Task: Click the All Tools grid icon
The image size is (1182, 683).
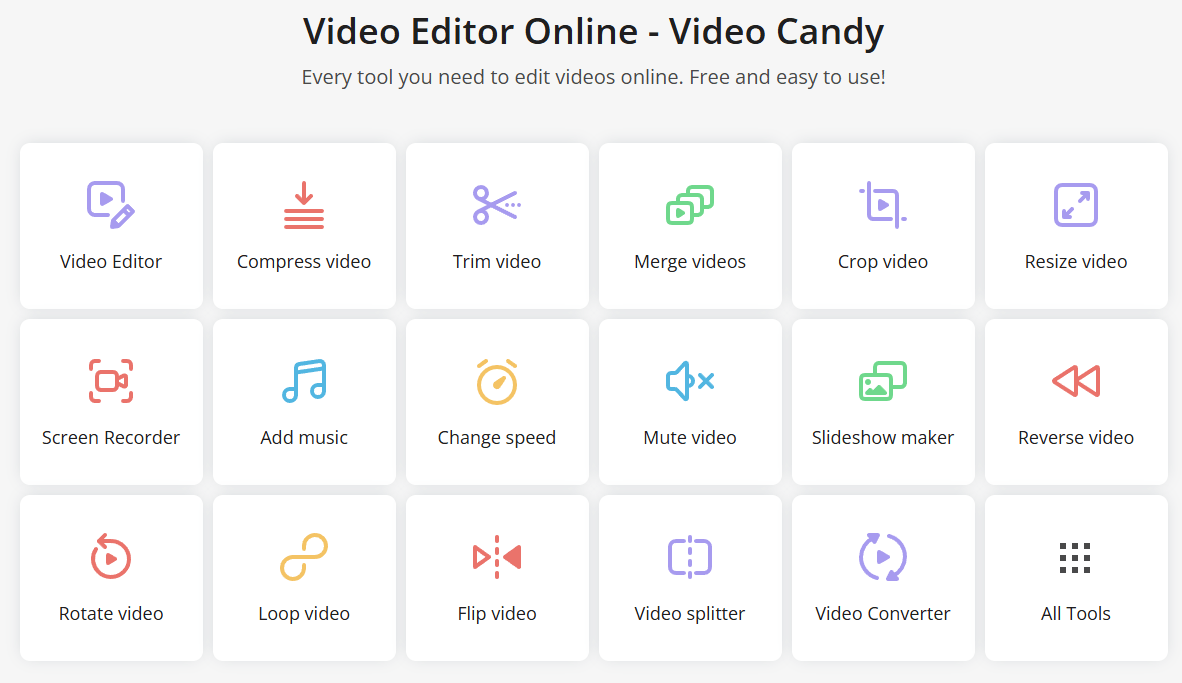Action: pos(1075,558)
